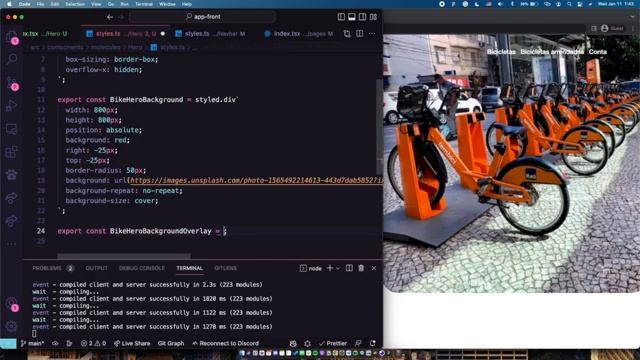The width and height of the screenshot is (640, 360).
Task: Click the horizontal editor scrollbar
Action: tap(124, 256)
